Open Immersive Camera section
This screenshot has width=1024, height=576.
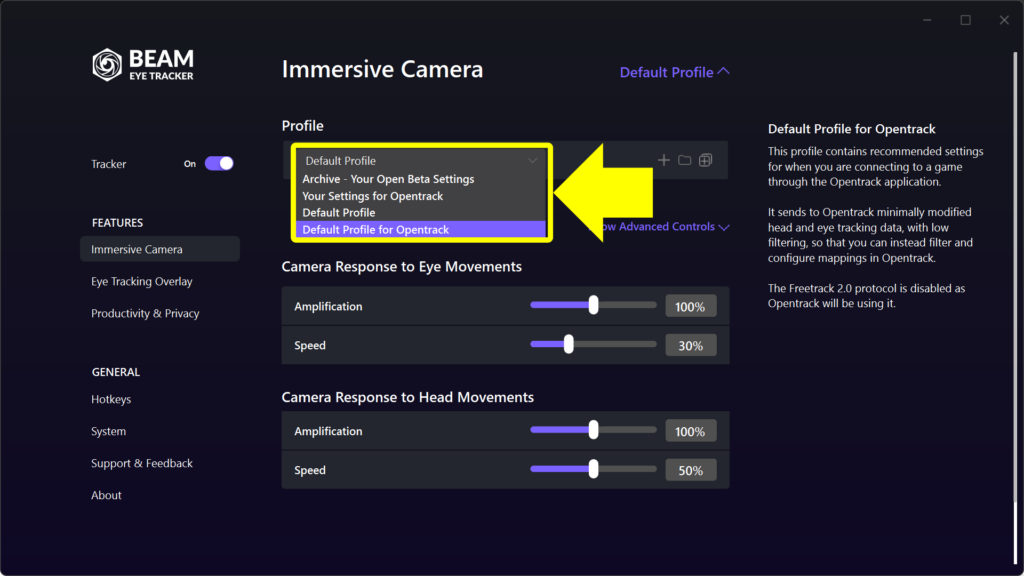[x=160, y=249]
